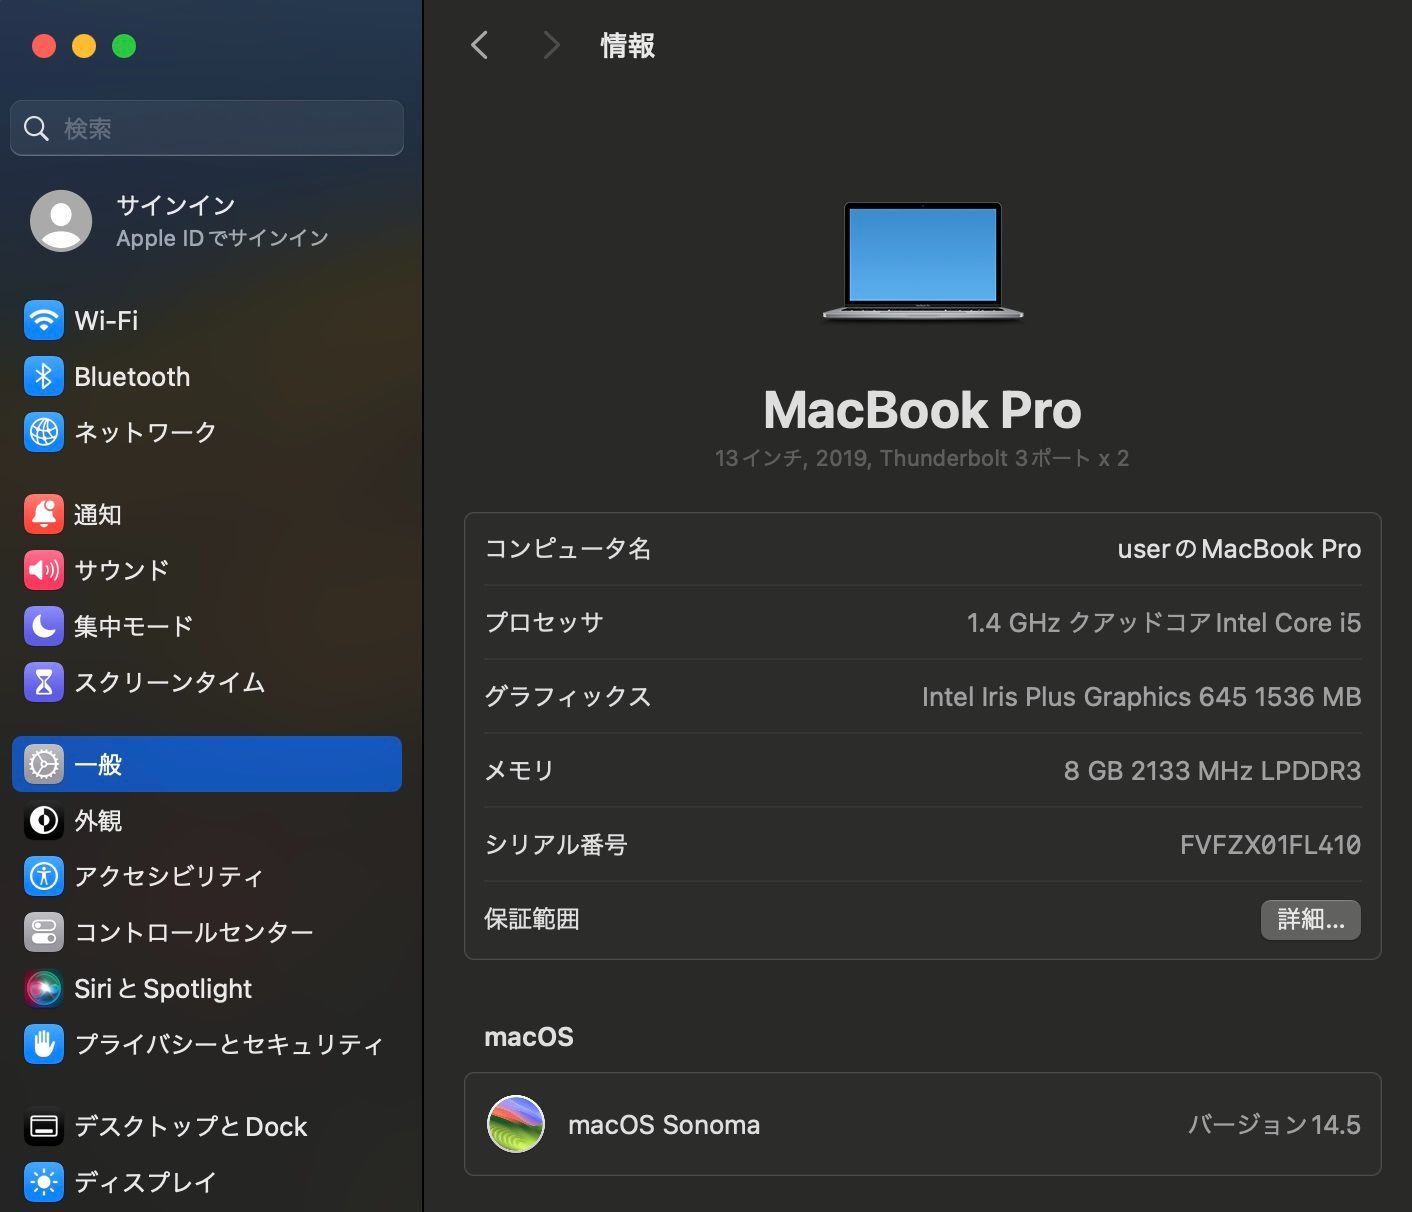Click the 13インチ, 2019 model subtitle
Viewport: 1412px width, 1212px height.
(922, 458)
